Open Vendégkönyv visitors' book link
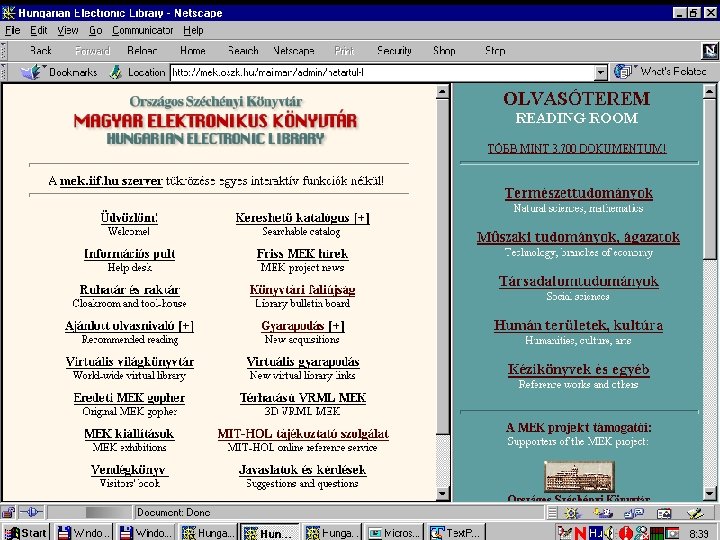The width and height of the screenshot is (720, 540). (129, 470)
